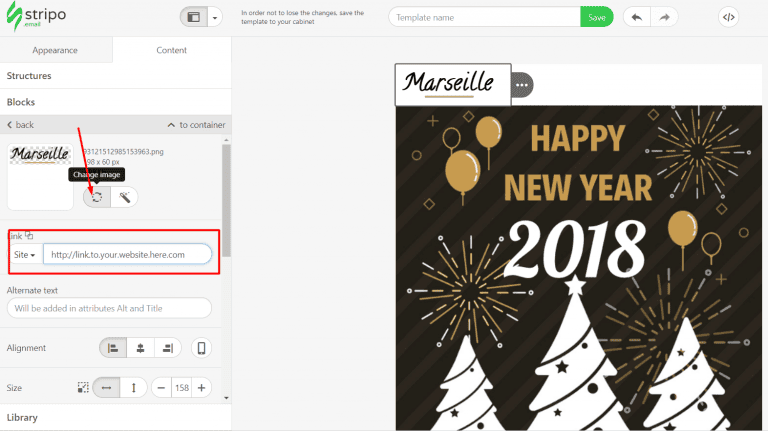The image size is (768, 431).
Task: Select center alignment for the image
Action: [x=141, y=348]
